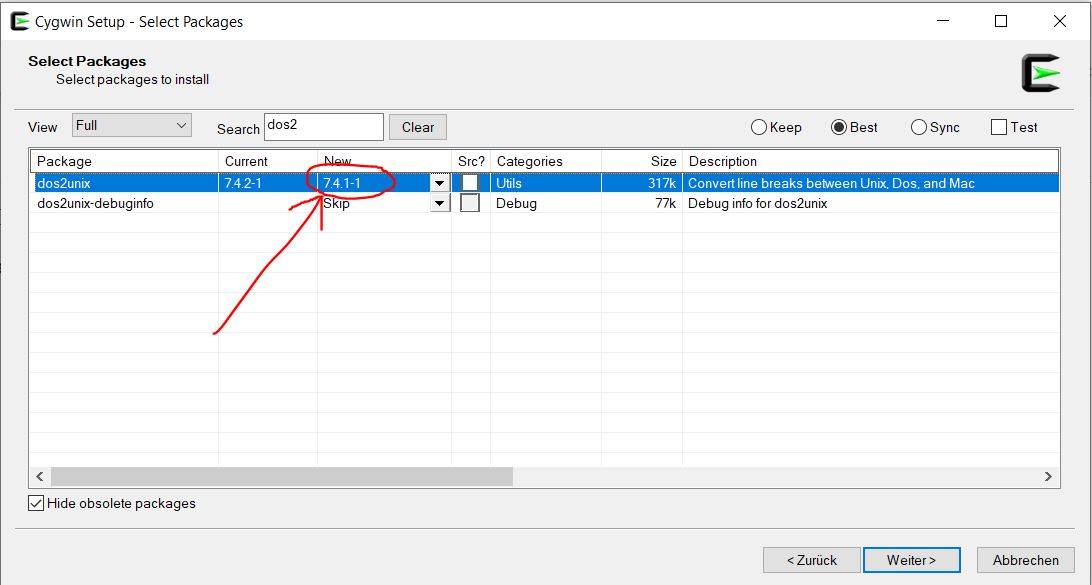Click 'Convert line breaks' description text
This screenshot has width=1092, height=585.
click(x=832, y=183)
